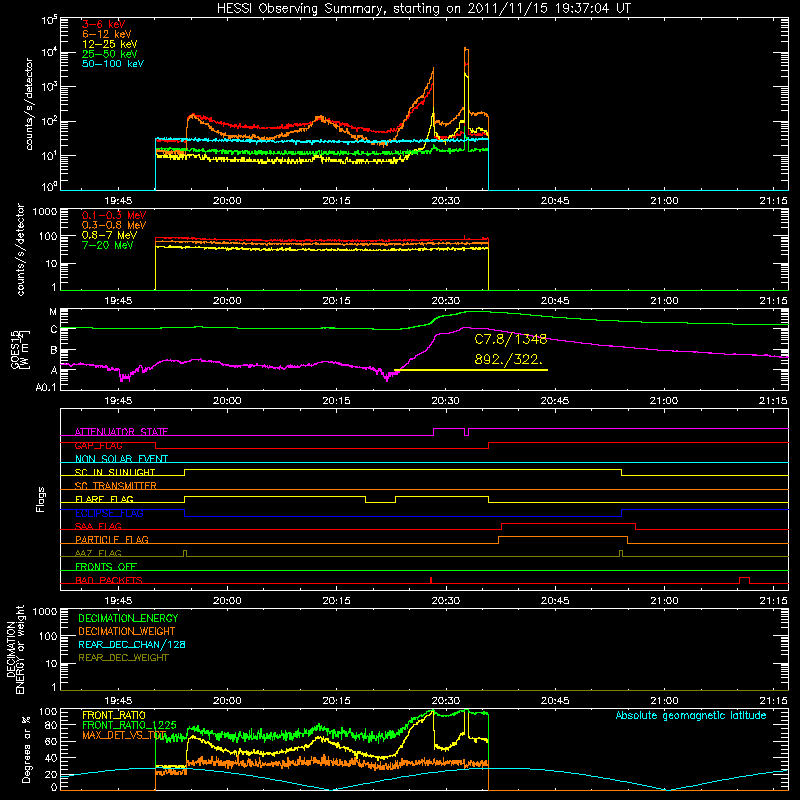
Task: Click the BAD_PACKETS flag label
Action: pyautogui.click(x=109, y=580)
